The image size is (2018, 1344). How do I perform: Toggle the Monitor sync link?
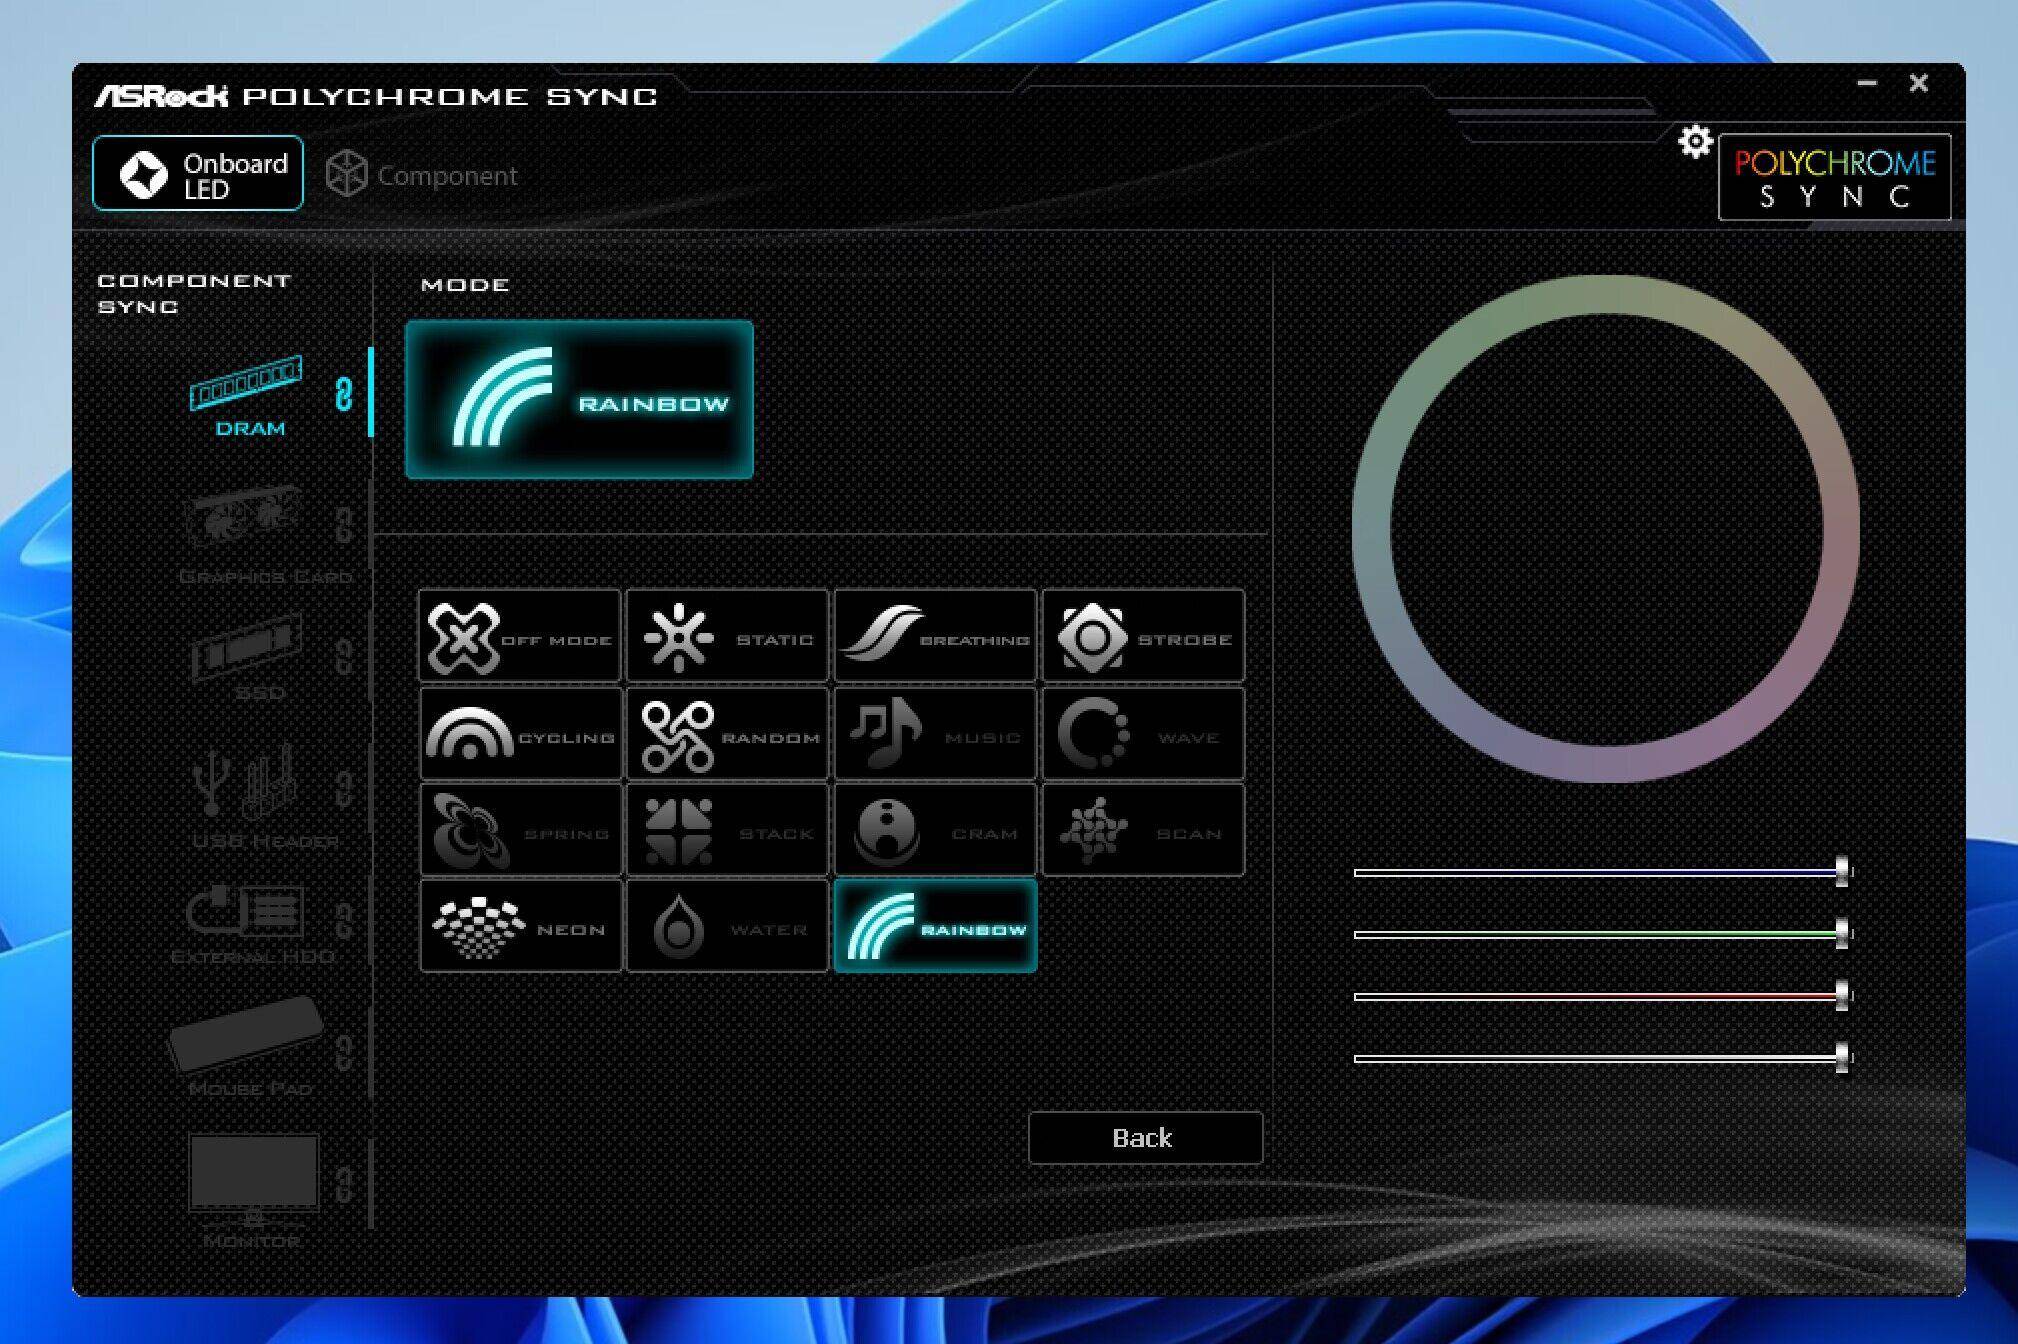(344, 1184)
